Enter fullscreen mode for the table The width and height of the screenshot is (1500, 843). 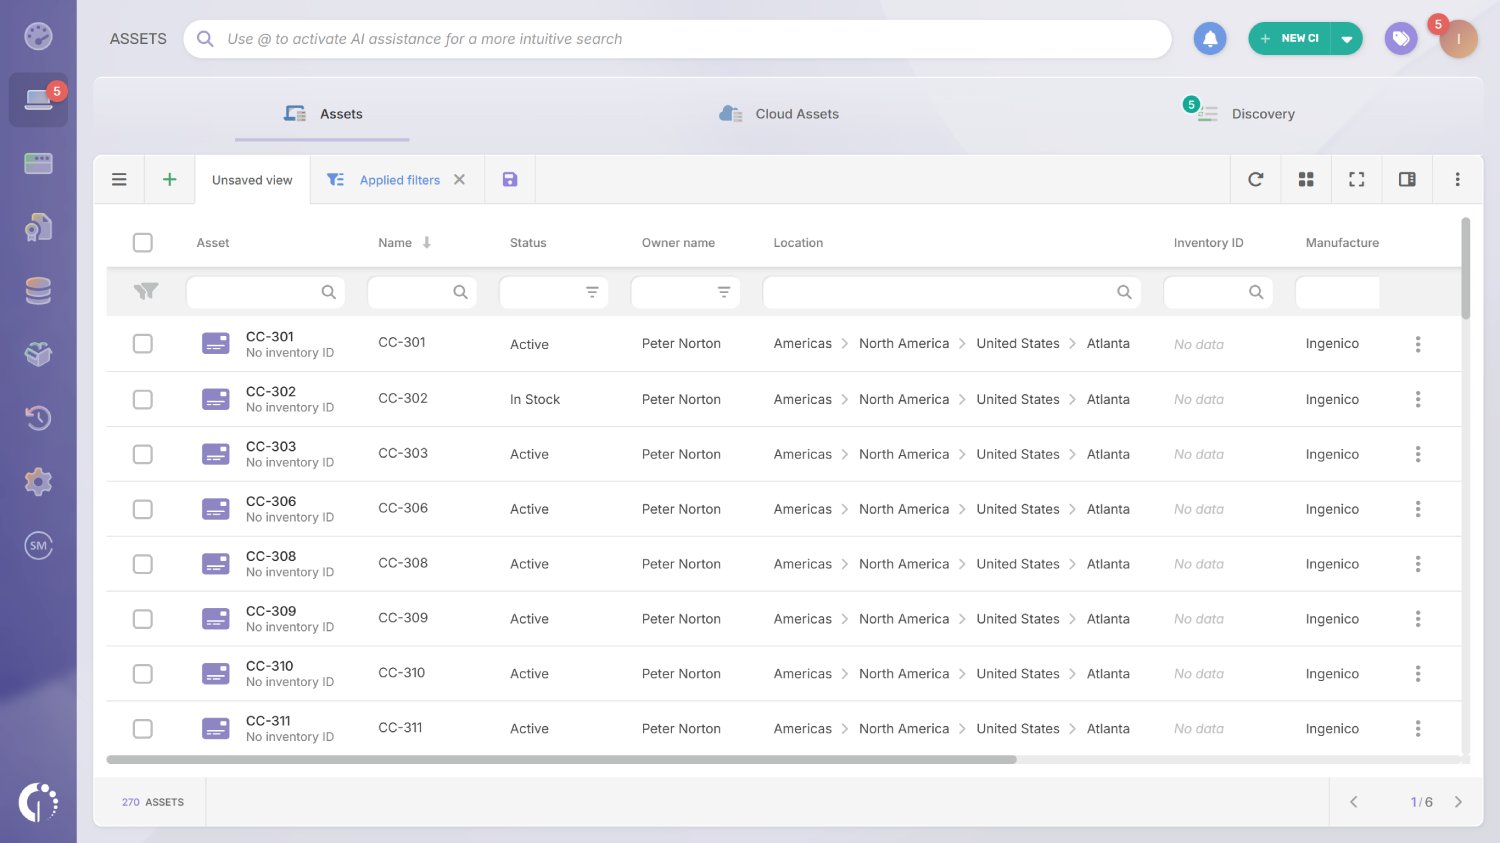tap(1356, 179)
